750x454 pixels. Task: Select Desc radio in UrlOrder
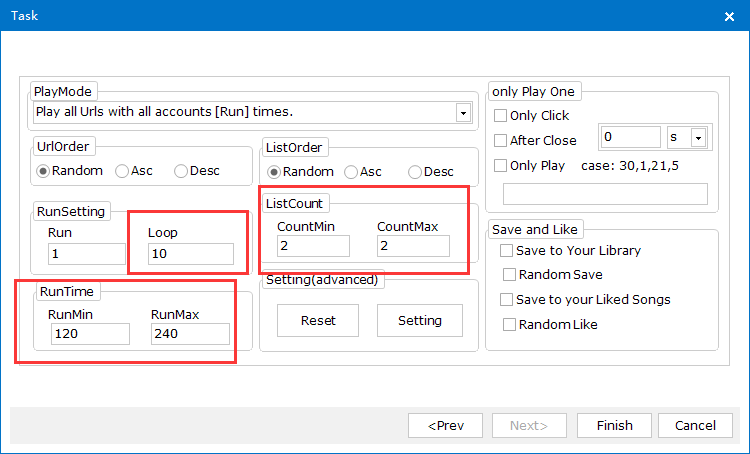181,171
